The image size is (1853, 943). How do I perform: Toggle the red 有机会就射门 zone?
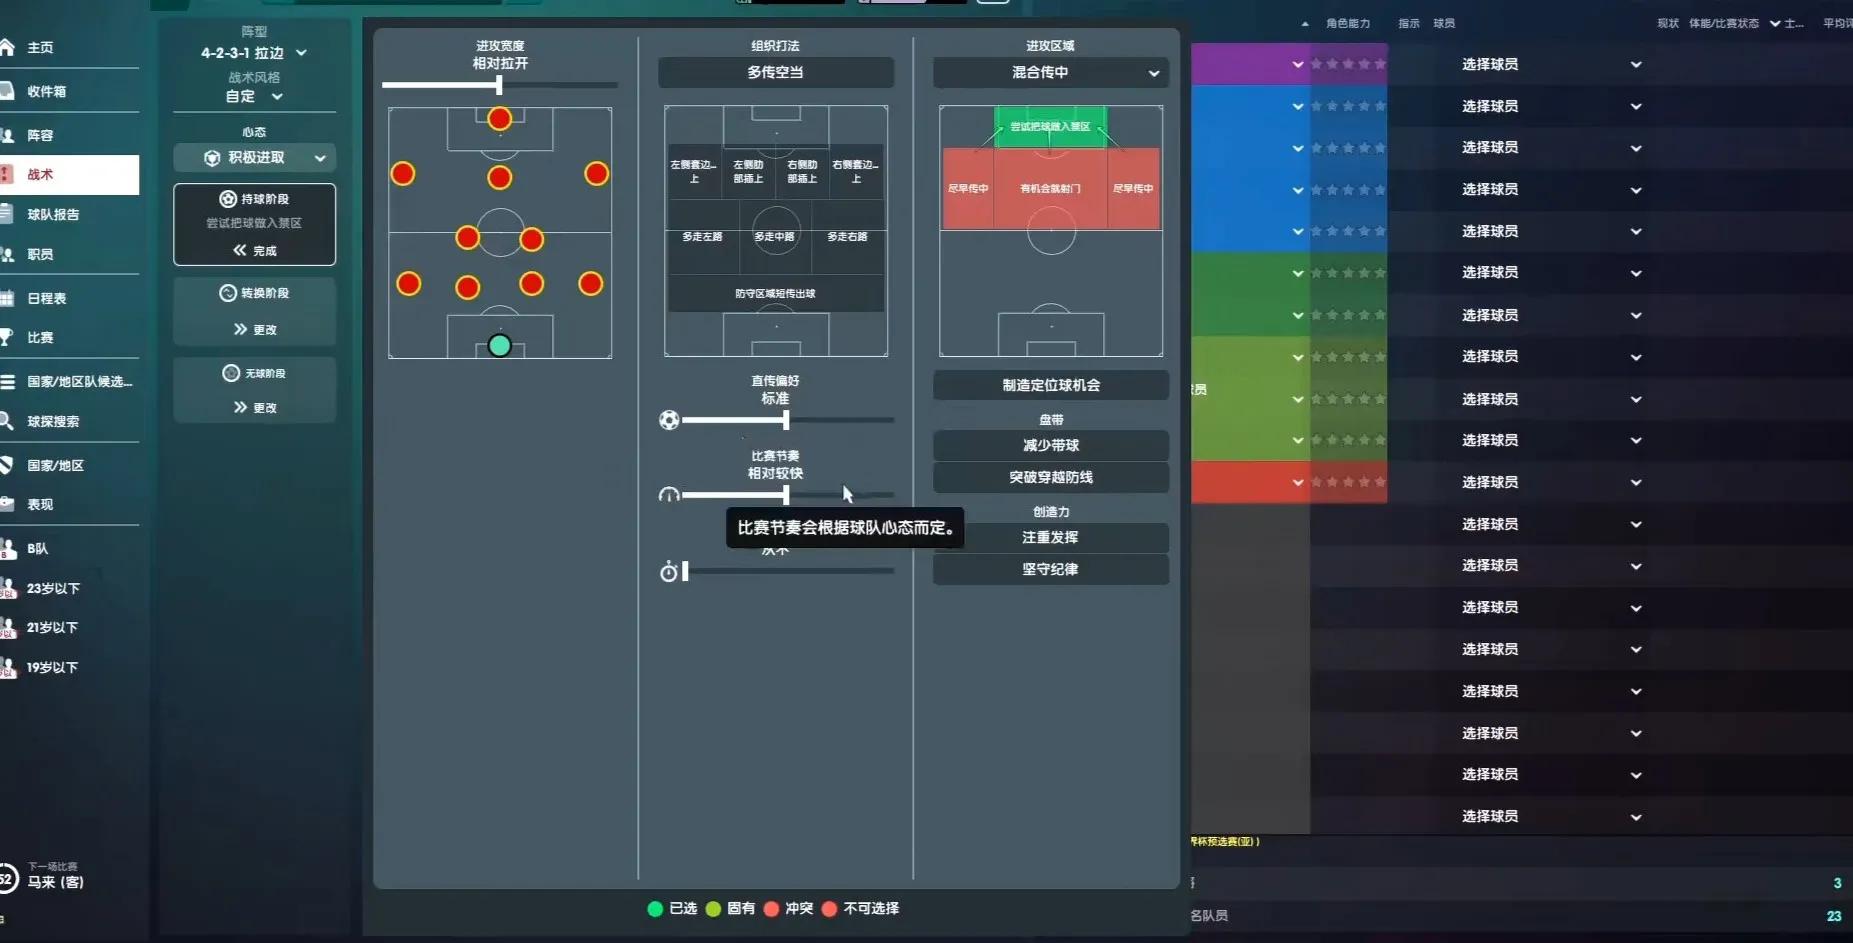click(x=1051, y=189)
